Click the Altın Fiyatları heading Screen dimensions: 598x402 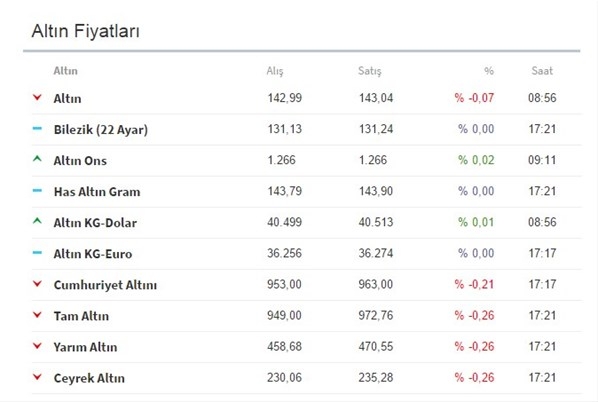click(x=85, y=31)
